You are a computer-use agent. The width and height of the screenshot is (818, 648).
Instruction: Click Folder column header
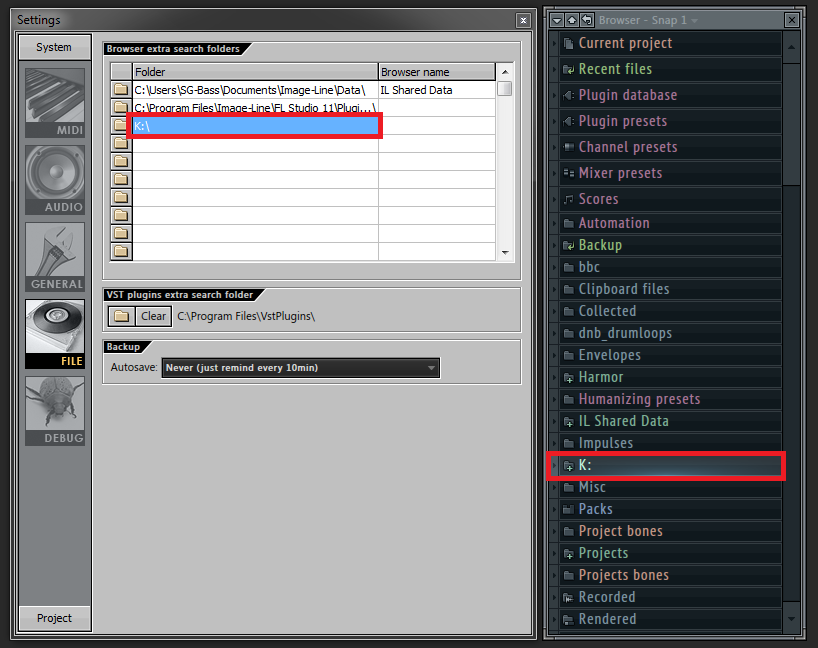(255, 71)
